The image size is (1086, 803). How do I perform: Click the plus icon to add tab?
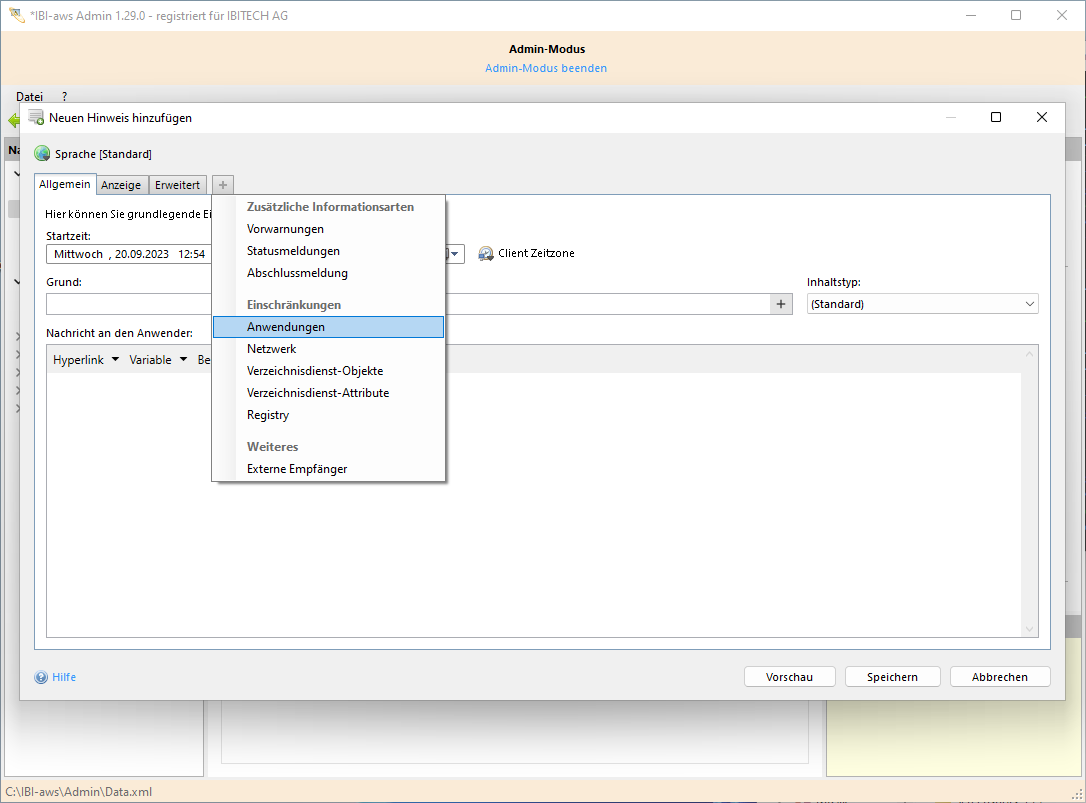coord(223,185)
